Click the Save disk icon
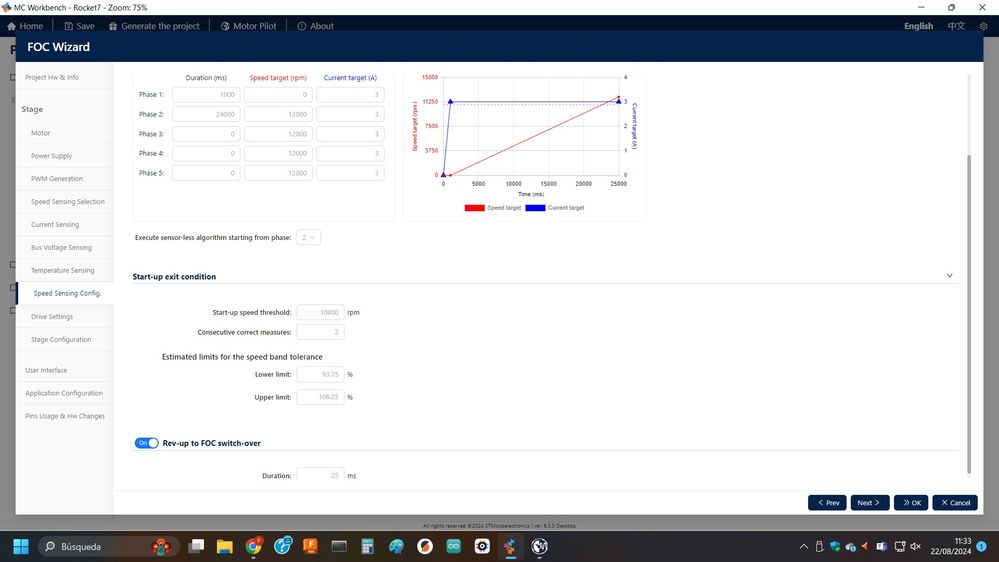 coord(69,26)
